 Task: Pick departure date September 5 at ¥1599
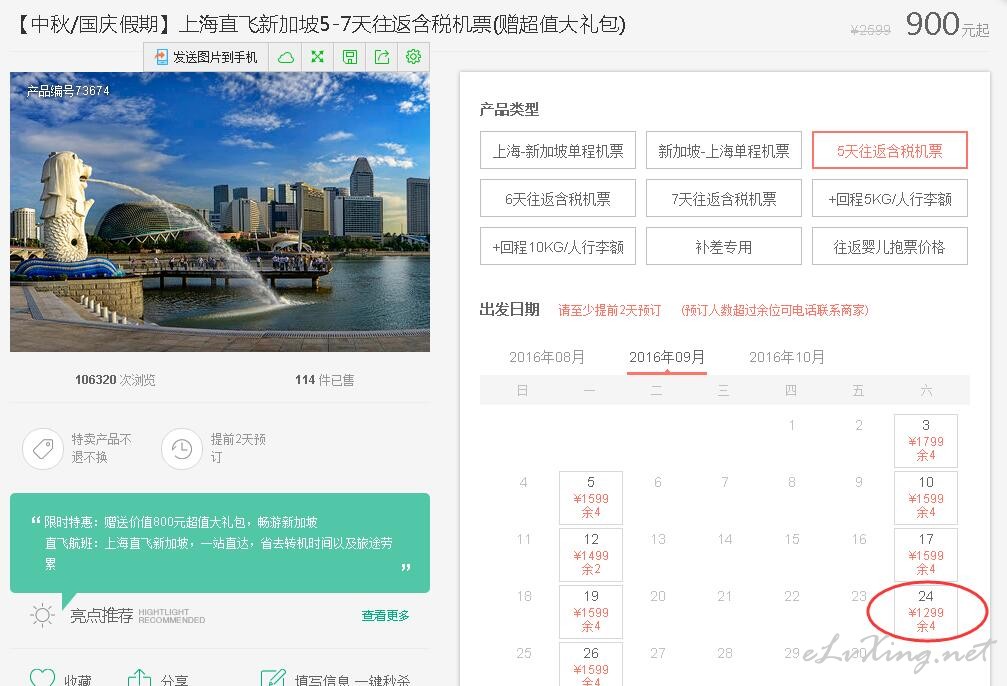[591, 498]
